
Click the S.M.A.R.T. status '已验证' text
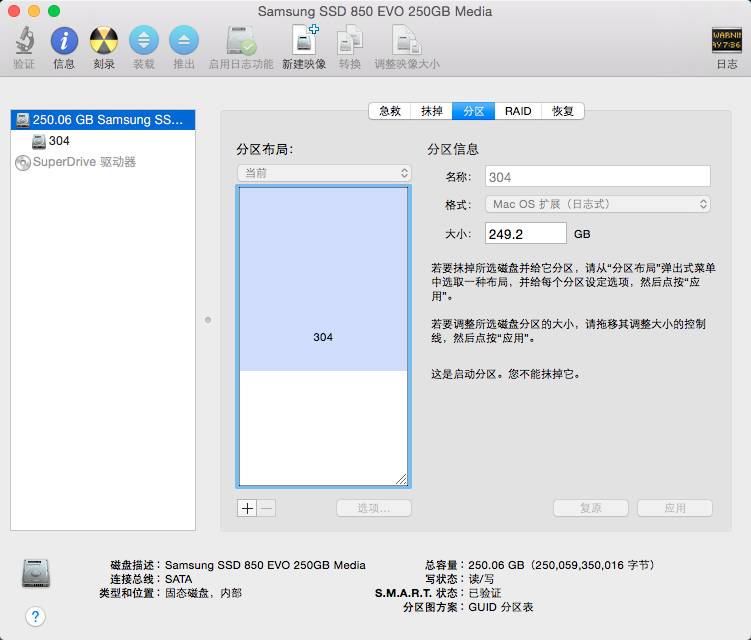coord(485,593)
